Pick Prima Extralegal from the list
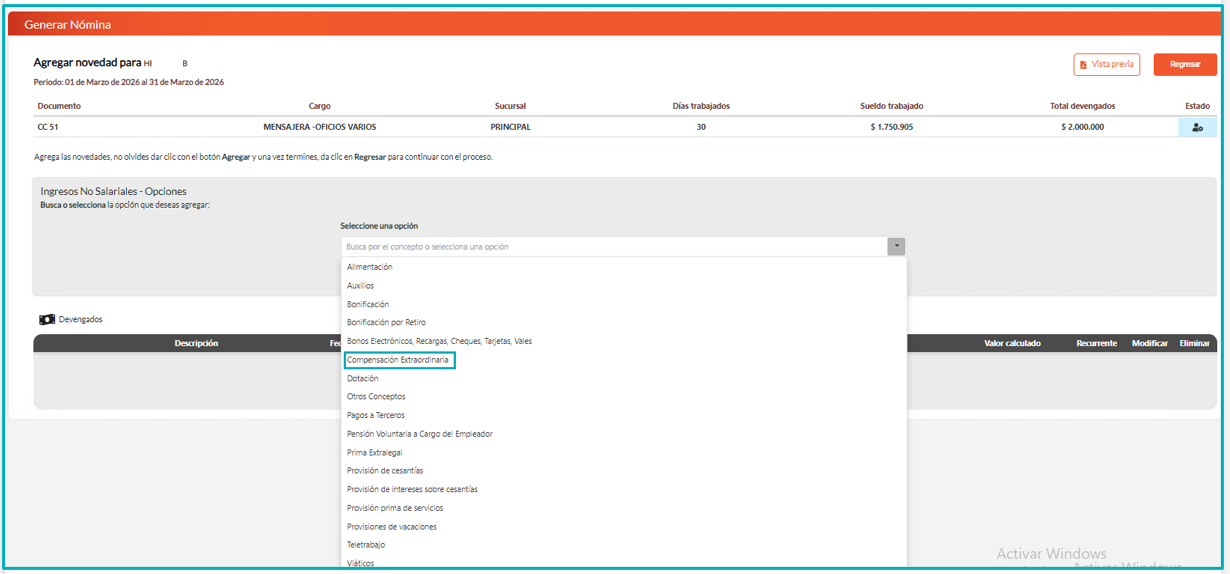Screen dimensions: 1230x574 [374, 452]
